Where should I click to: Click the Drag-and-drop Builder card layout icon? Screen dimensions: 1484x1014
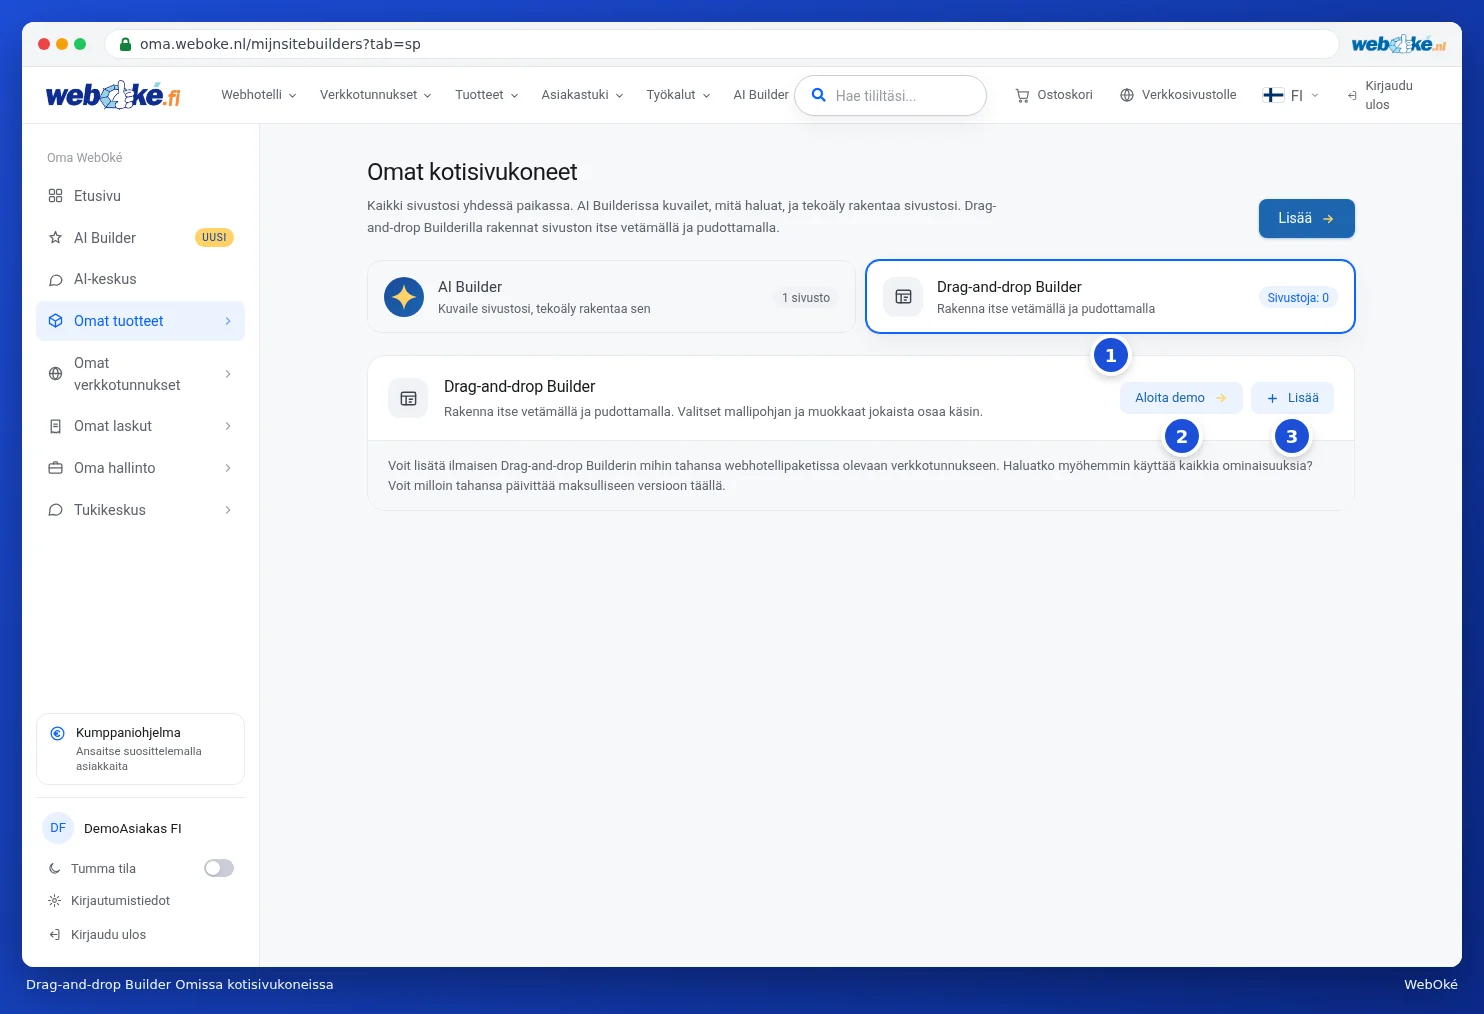click(903, 297)
